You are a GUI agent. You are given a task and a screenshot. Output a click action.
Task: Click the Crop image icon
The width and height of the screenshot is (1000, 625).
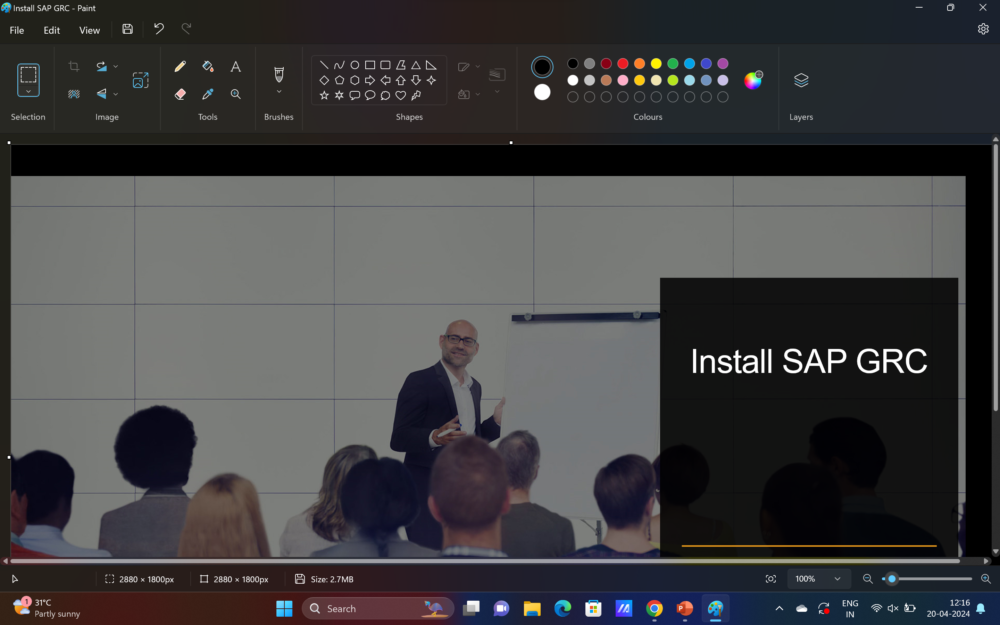[x=74, y=67]
